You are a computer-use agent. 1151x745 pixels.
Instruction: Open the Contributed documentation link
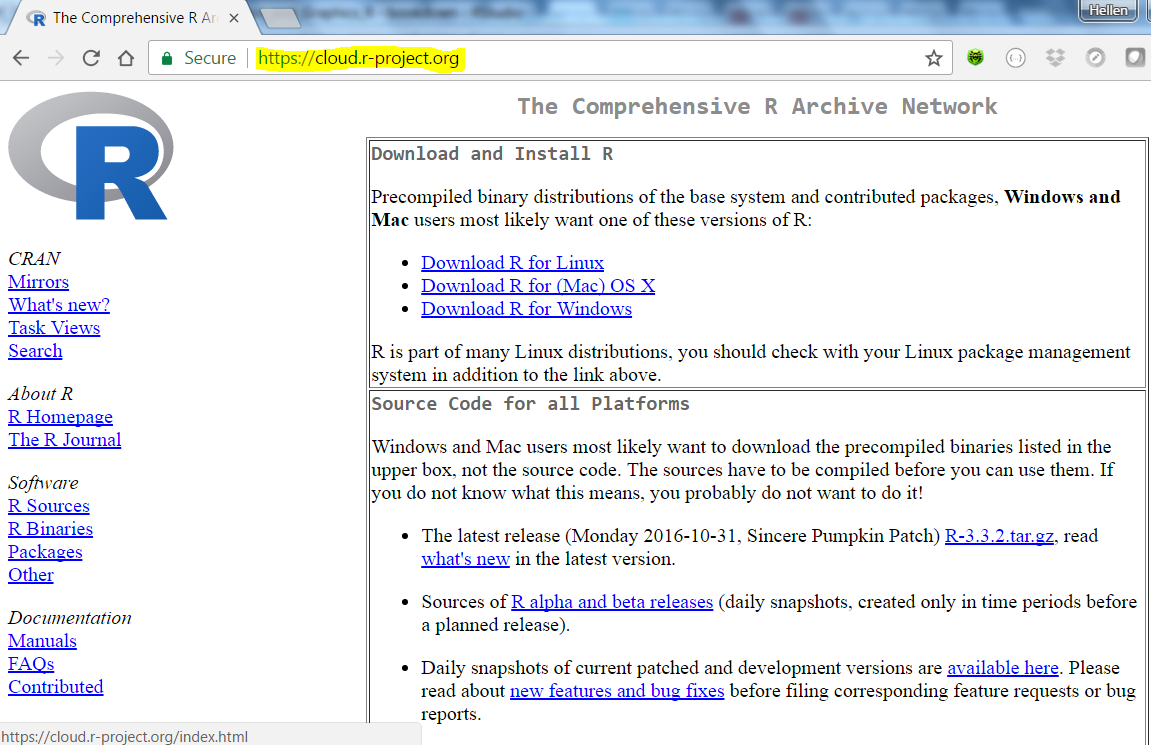(56, 686)
